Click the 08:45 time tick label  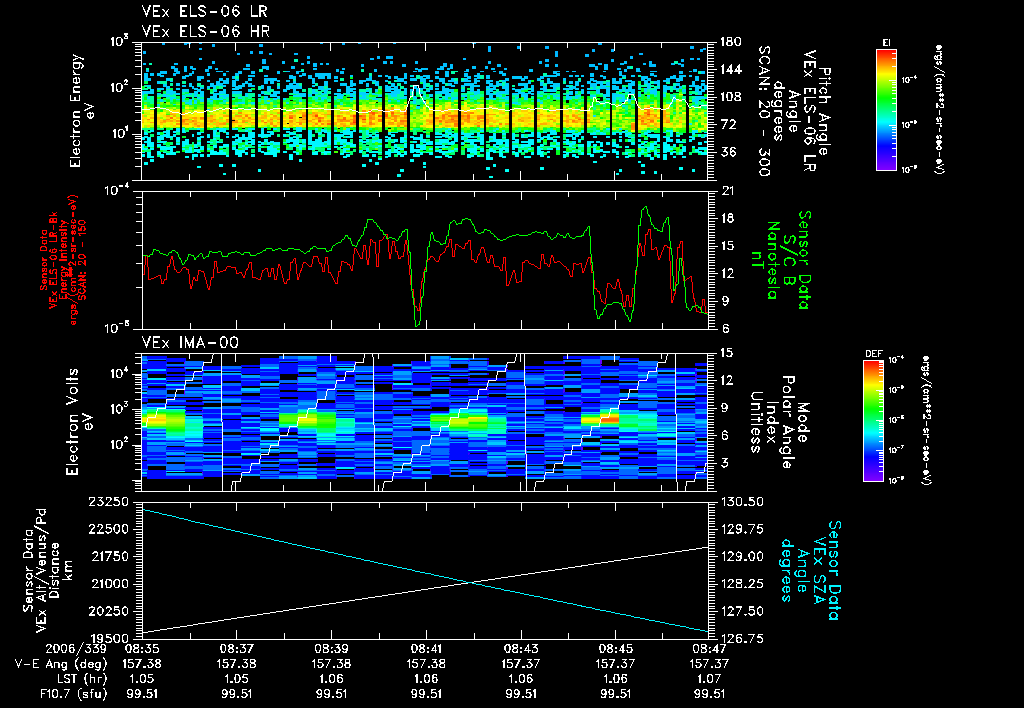[616, 649]
